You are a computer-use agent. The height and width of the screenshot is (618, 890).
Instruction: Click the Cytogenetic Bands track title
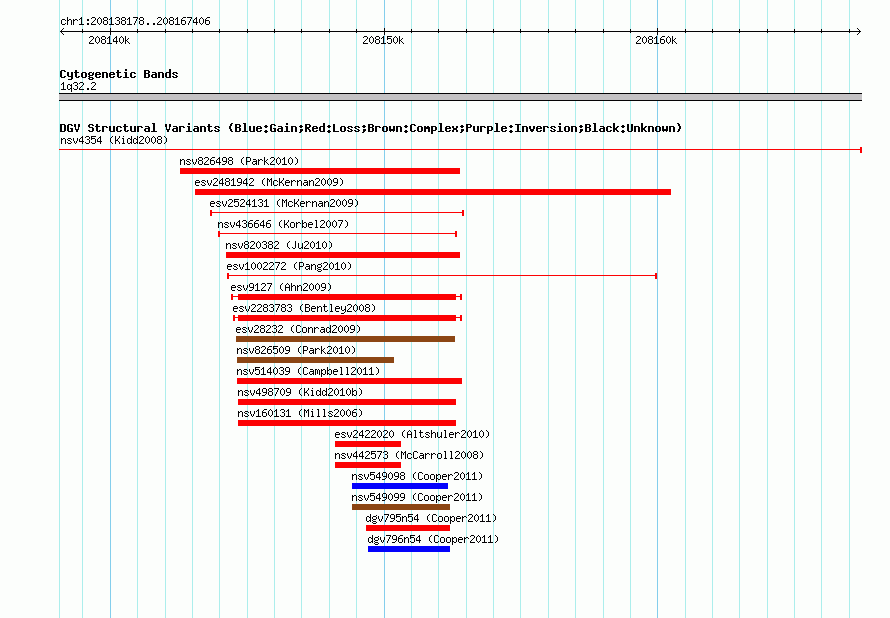pos(119,74)
